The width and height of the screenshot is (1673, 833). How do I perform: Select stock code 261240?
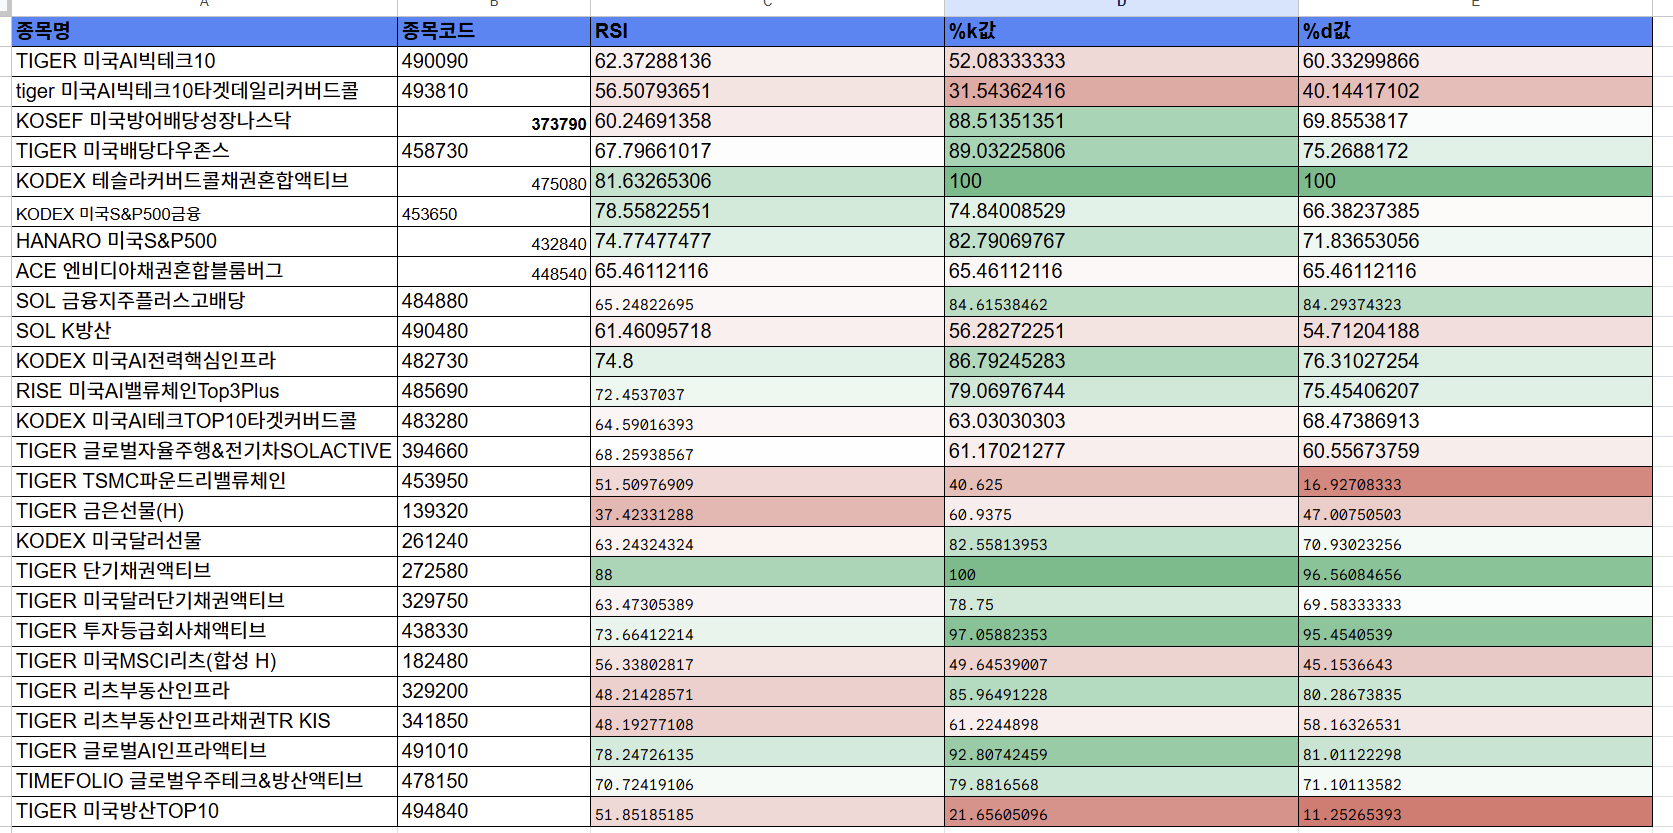(494, 541)
